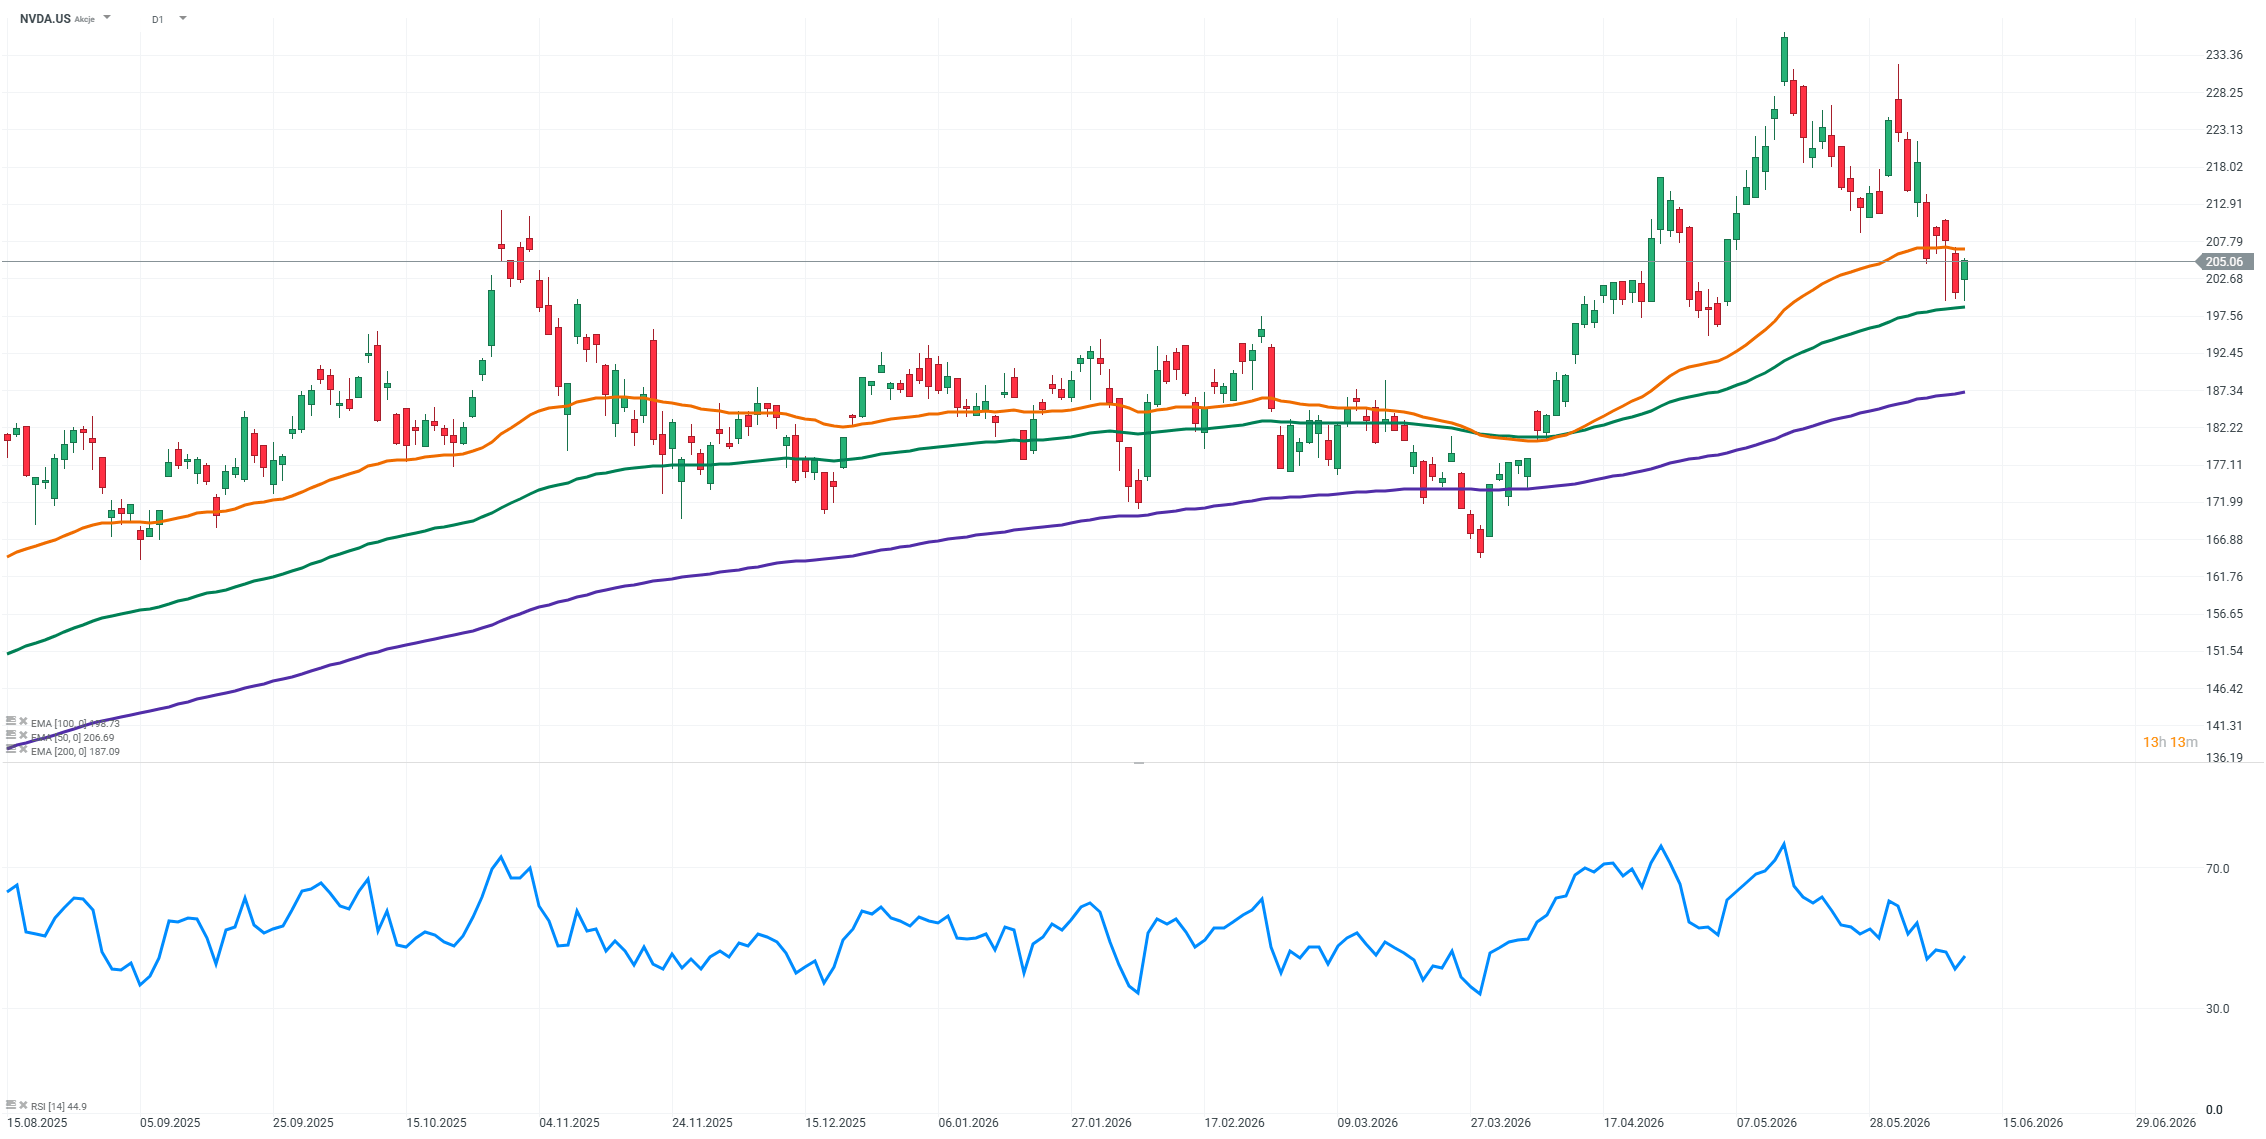Click the 06.01.2026 date label
This screenshot has height=1139, width=2266.
[968, 1123]
